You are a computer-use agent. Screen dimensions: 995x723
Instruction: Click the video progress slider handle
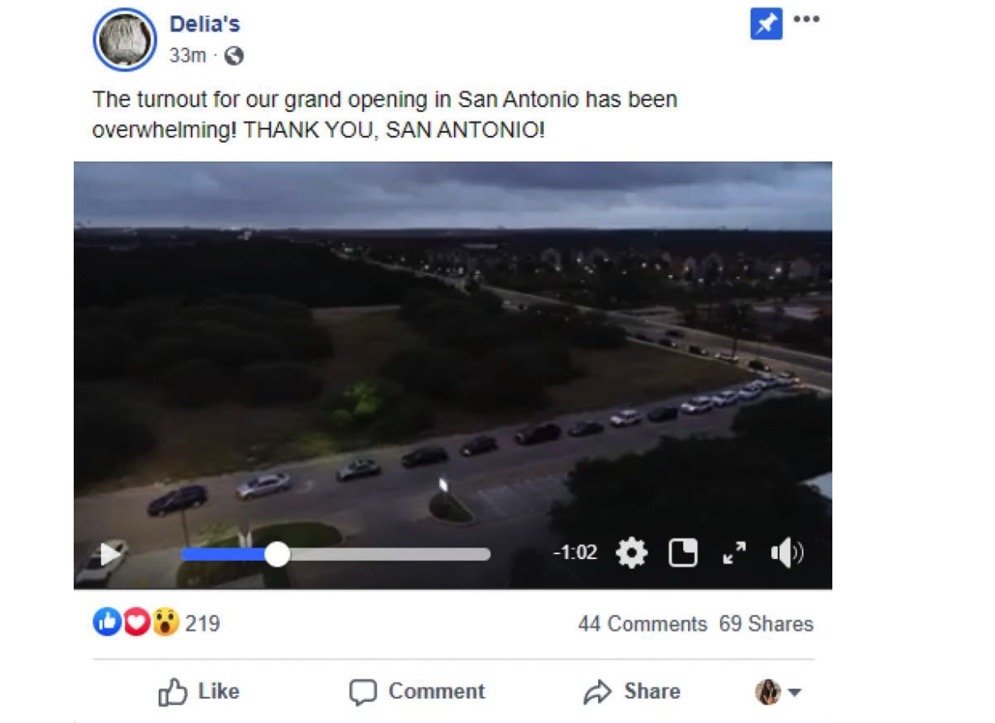point(277,554)
